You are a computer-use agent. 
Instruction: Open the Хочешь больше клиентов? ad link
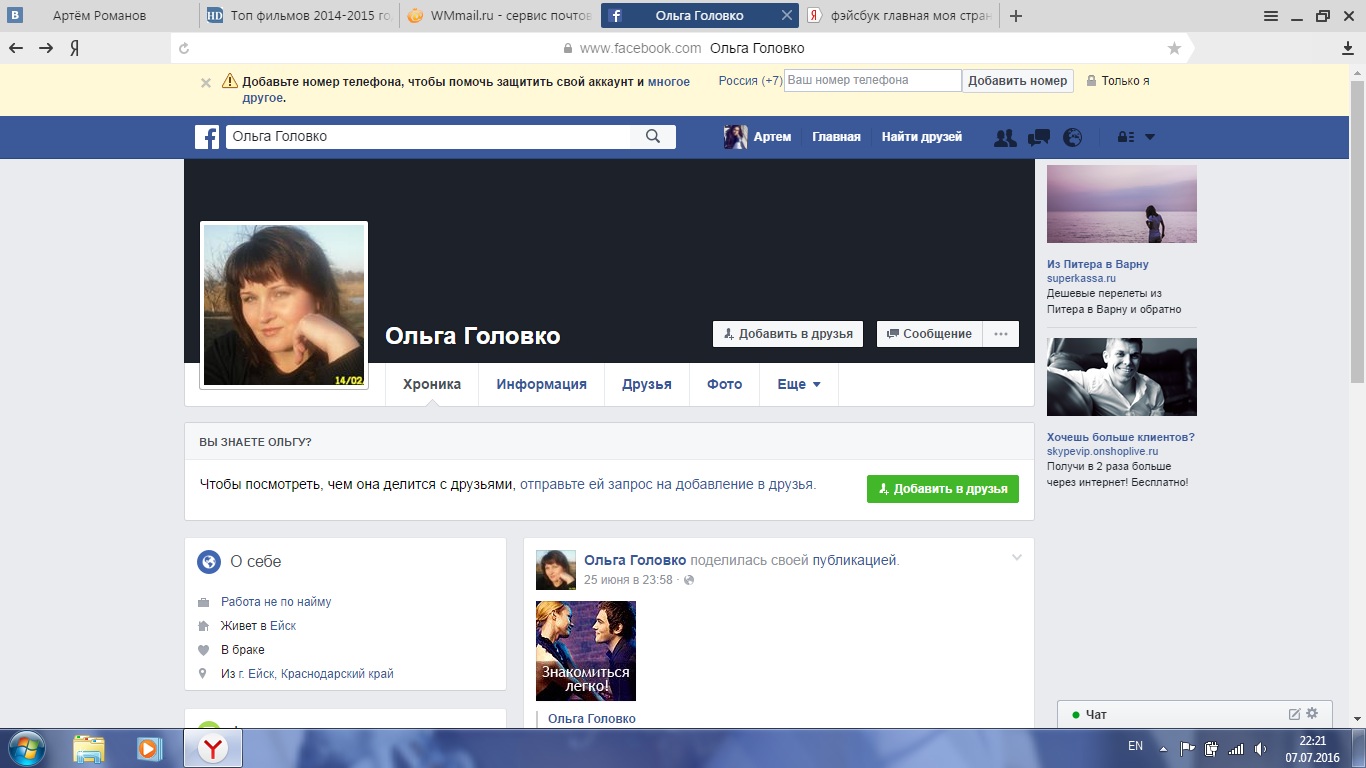point(1121,437)
